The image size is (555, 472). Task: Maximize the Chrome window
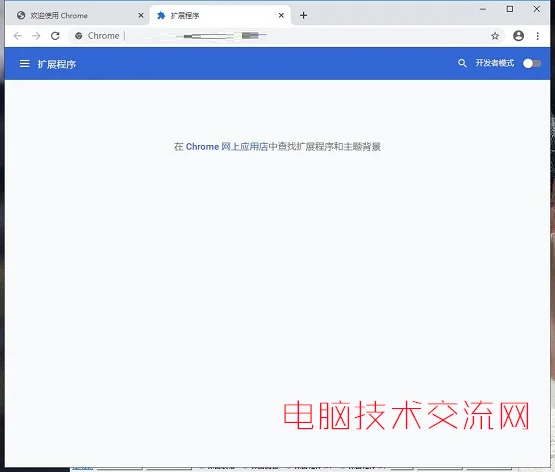pos(510,9)
